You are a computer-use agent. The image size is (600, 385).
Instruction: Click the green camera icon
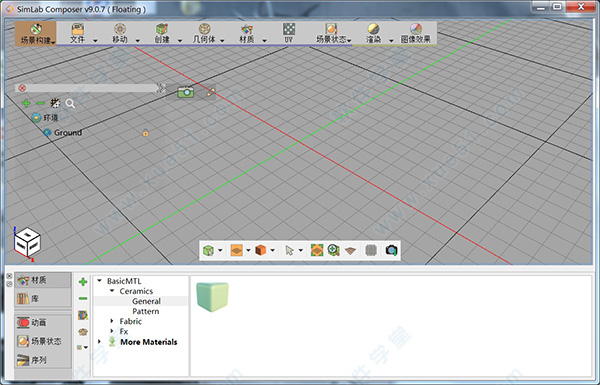186,92
